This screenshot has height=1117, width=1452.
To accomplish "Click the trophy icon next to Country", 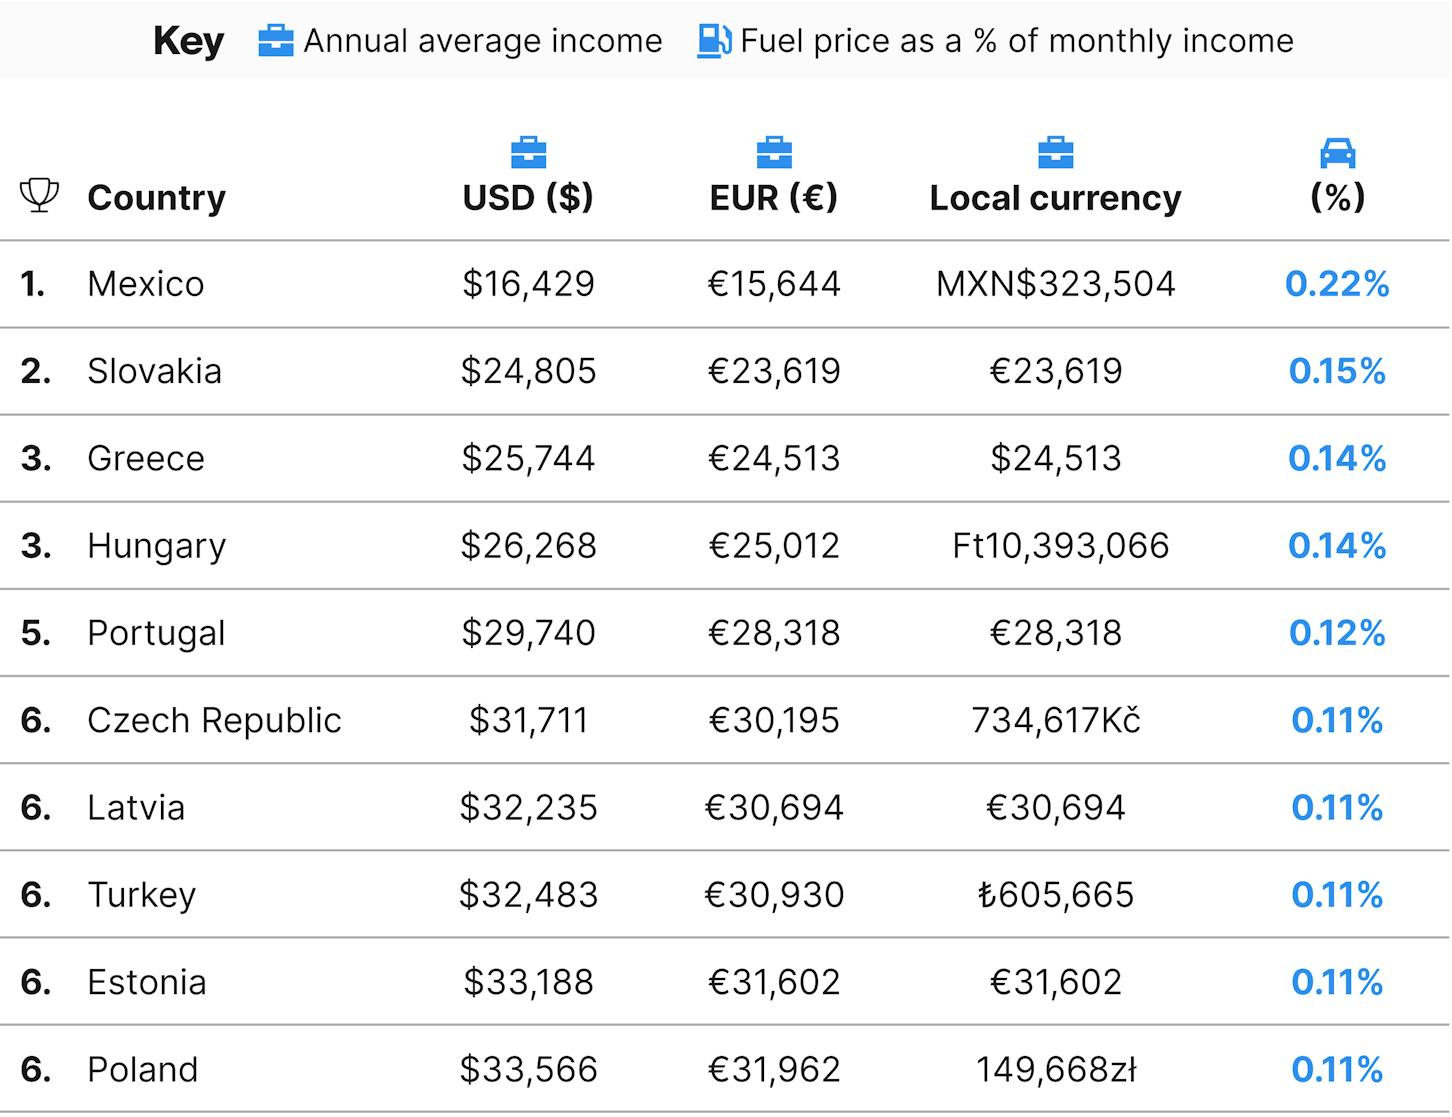I will point(40,195).
